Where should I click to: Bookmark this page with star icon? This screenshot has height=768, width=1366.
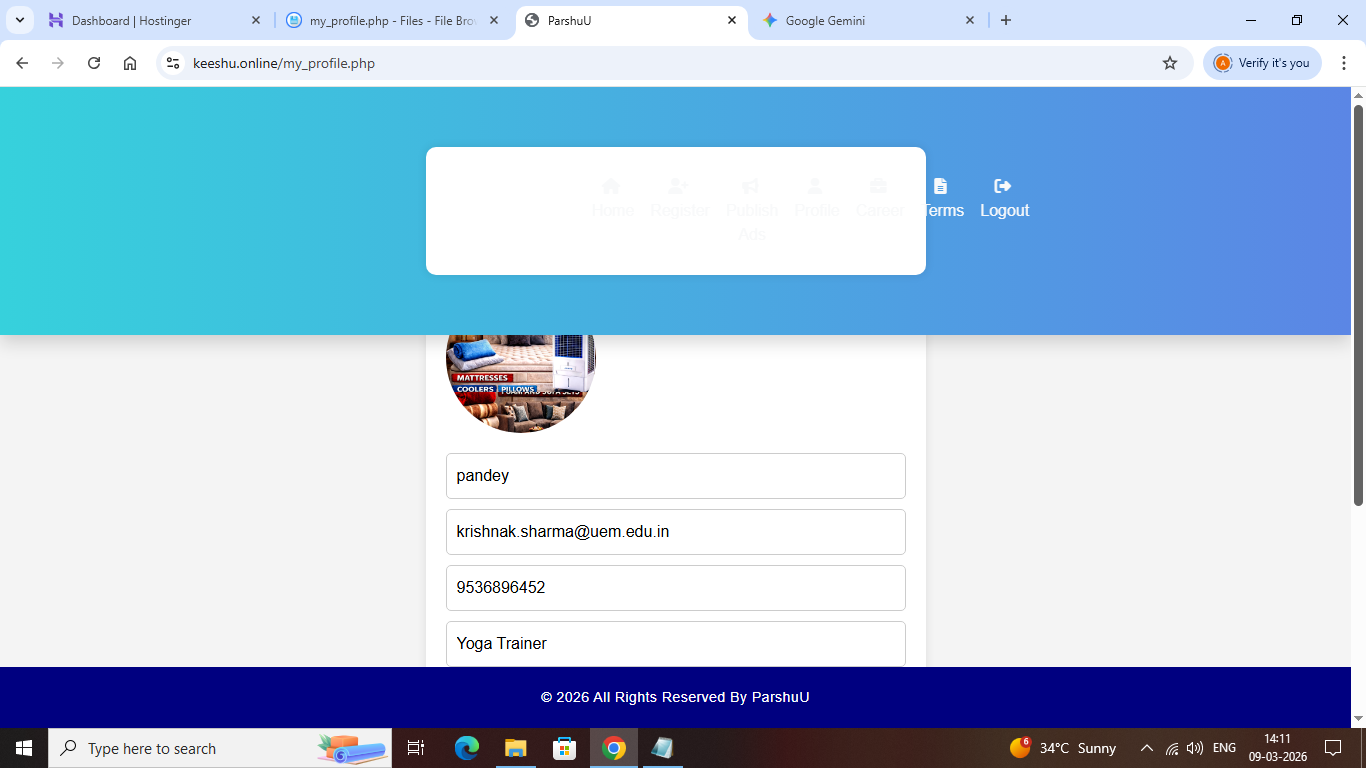pos(1170,63)
